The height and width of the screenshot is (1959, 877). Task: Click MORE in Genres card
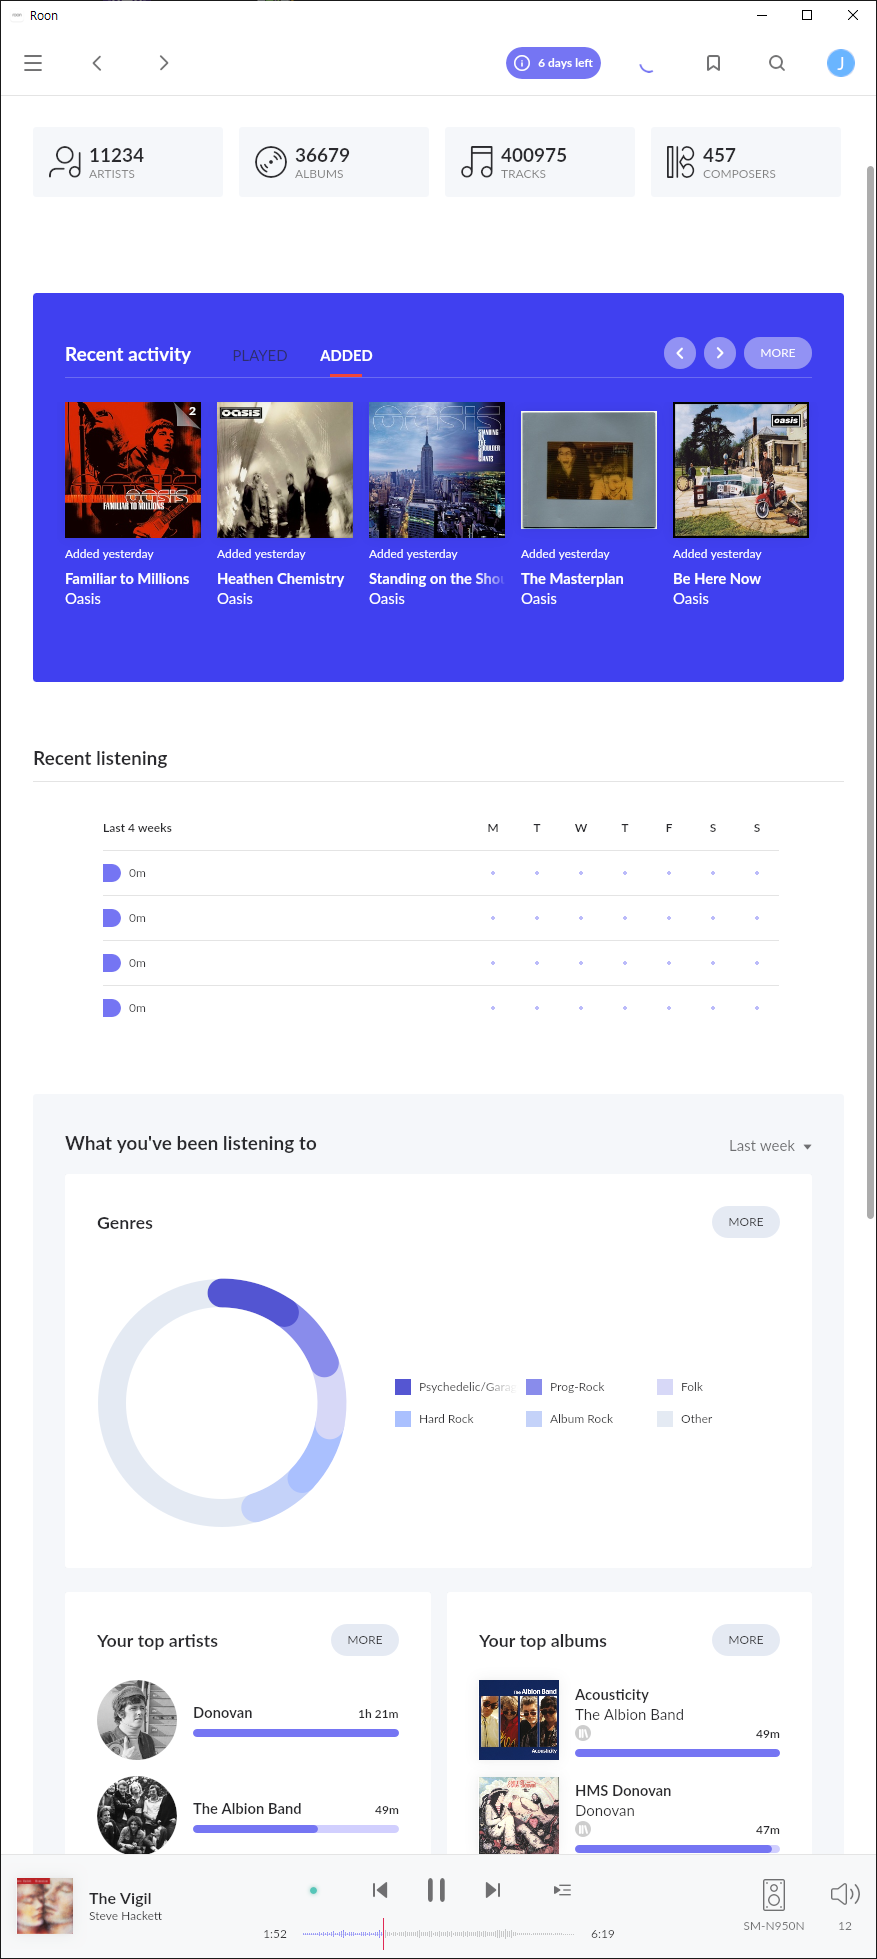coord(746,1222)
